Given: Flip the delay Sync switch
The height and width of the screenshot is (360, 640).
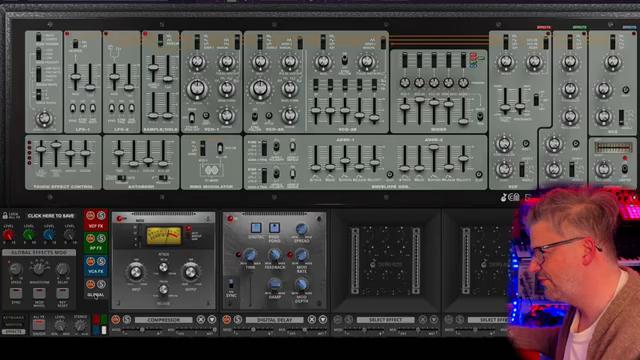Looking at the screenshot, I should pos(231,284).
